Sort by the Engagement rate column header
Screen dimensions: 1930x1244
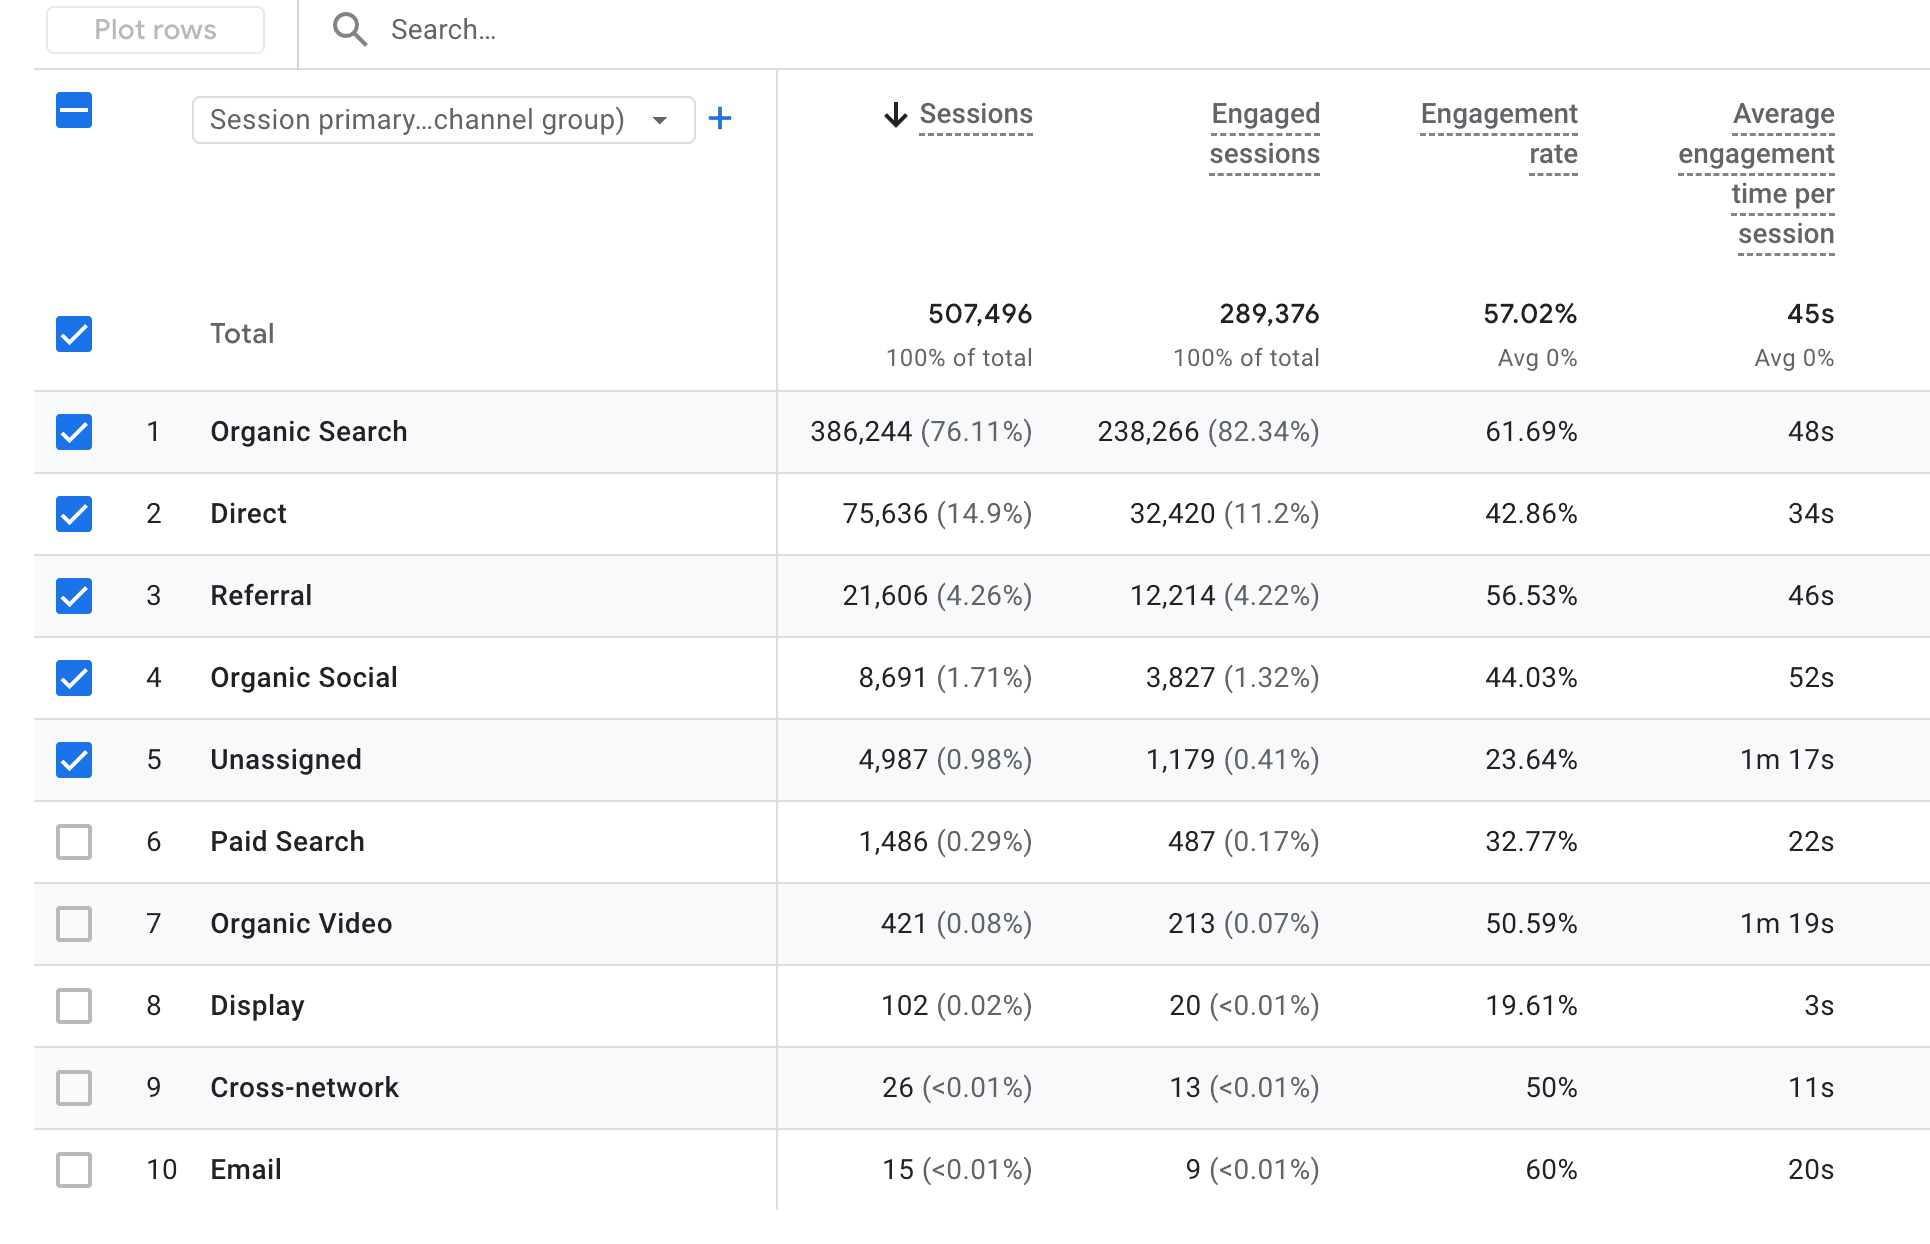pyautogui.click(x=1498, y=134)
